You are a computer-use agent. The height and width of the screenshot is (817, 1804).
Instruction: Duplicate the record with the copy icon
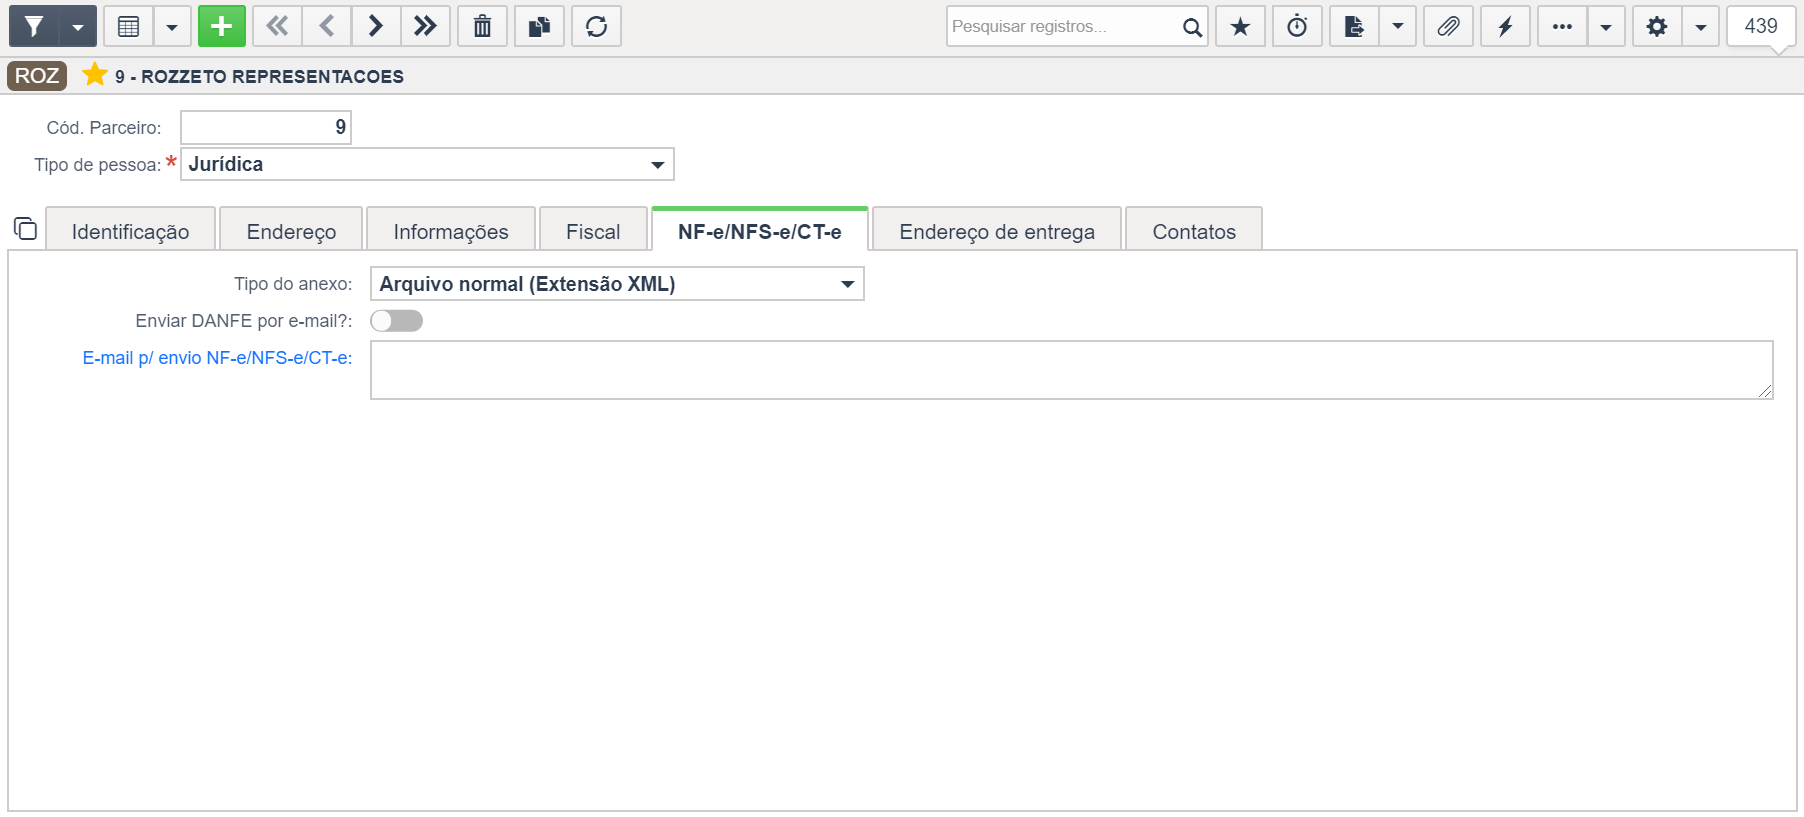pyautogui.click(x=539, y=26)
